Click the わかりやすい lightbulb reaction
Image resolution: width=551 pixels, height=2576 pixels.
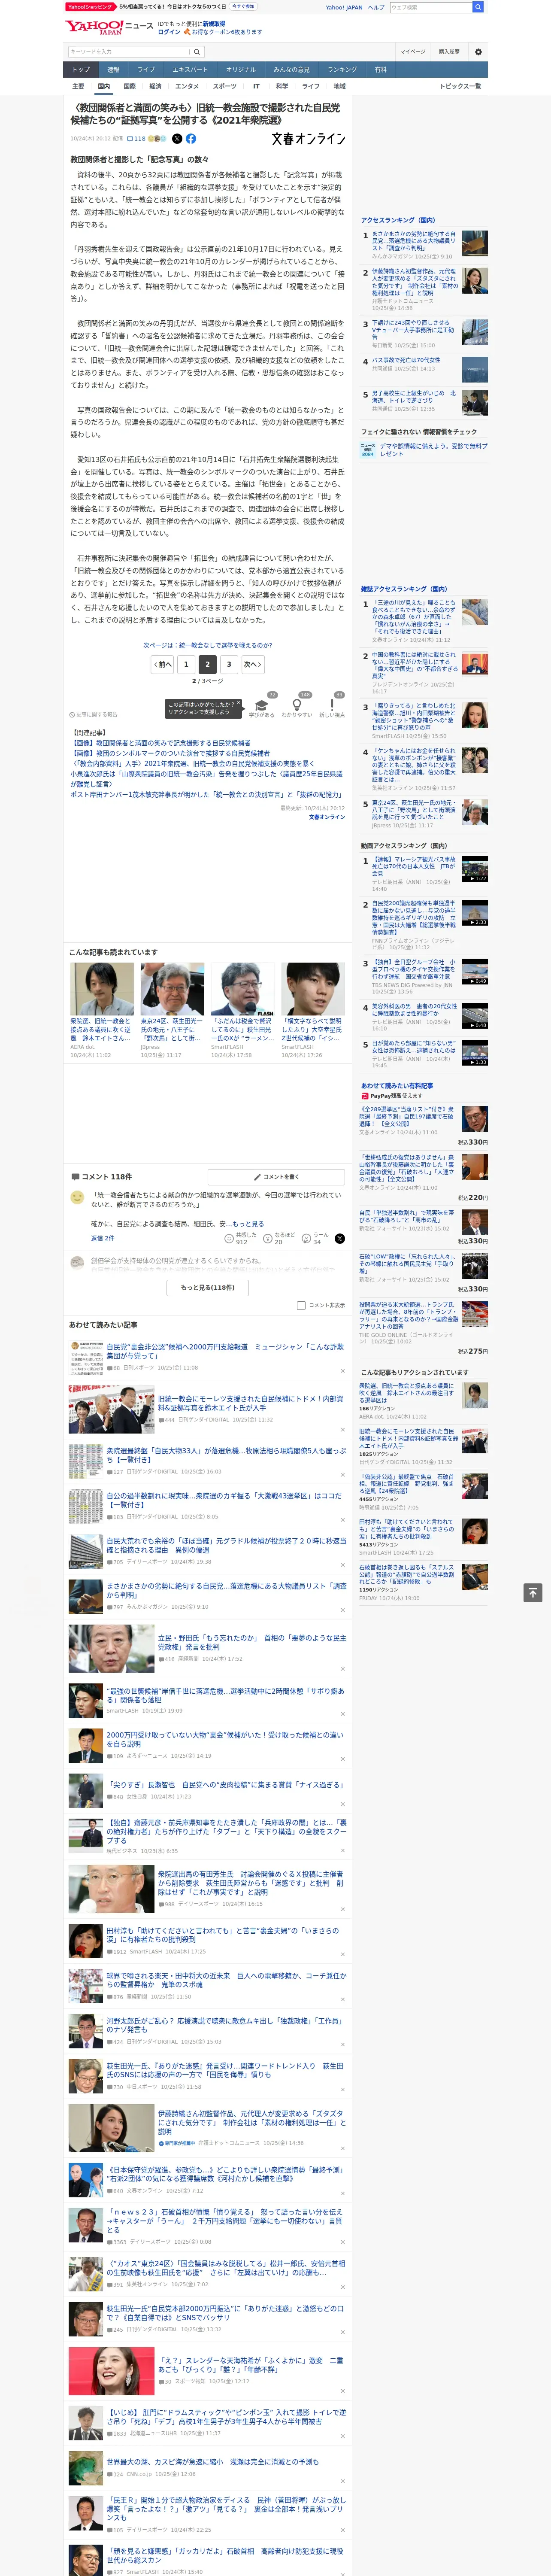coord(297,706)
